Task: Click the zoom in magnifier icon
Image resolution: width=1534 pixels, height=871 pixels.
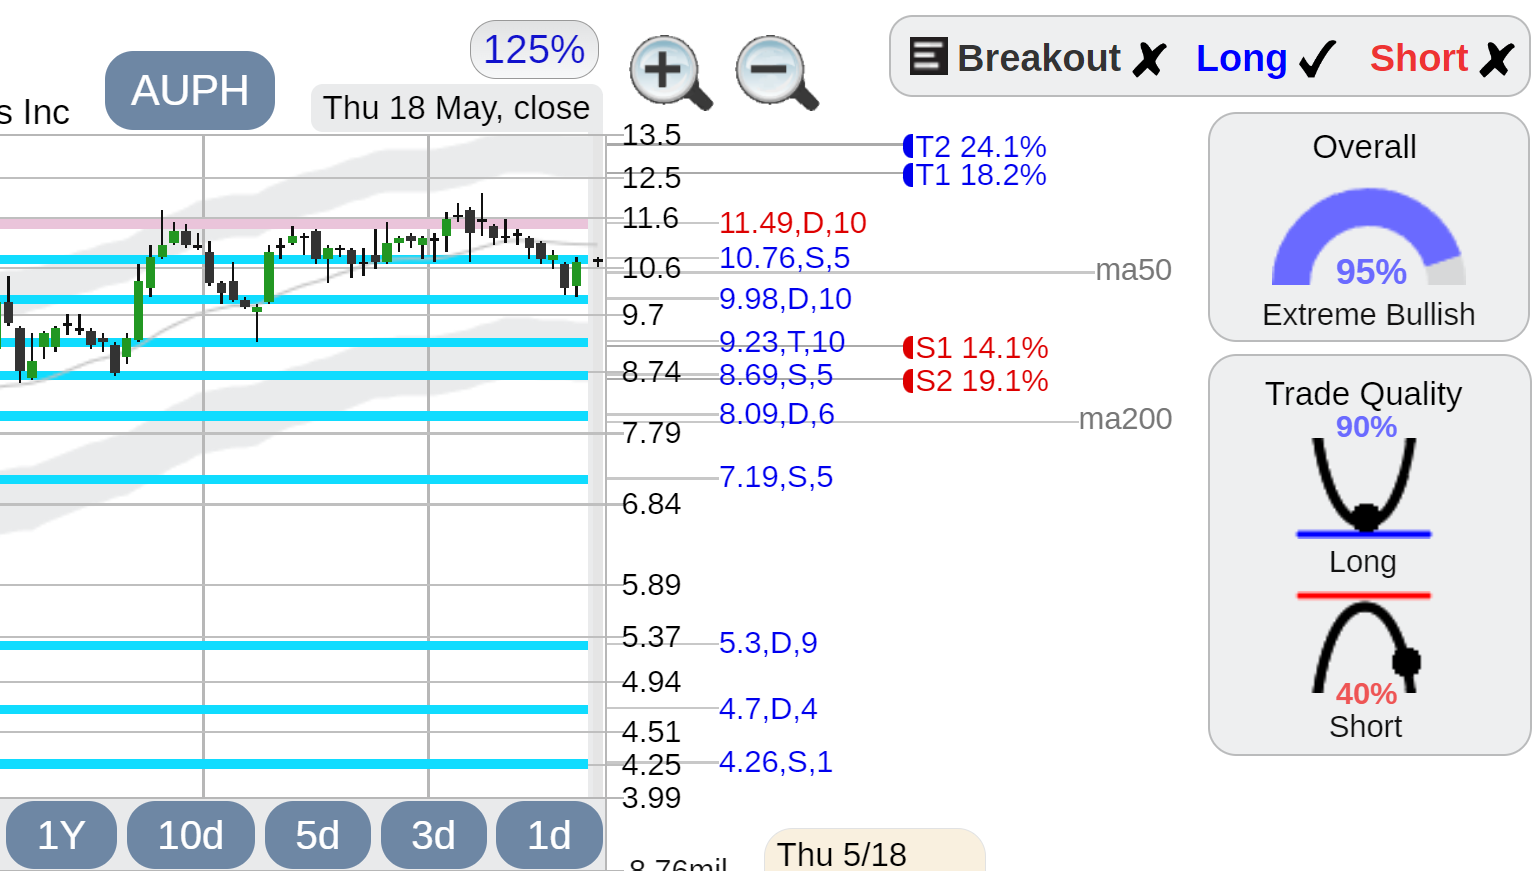Action: 670,72
